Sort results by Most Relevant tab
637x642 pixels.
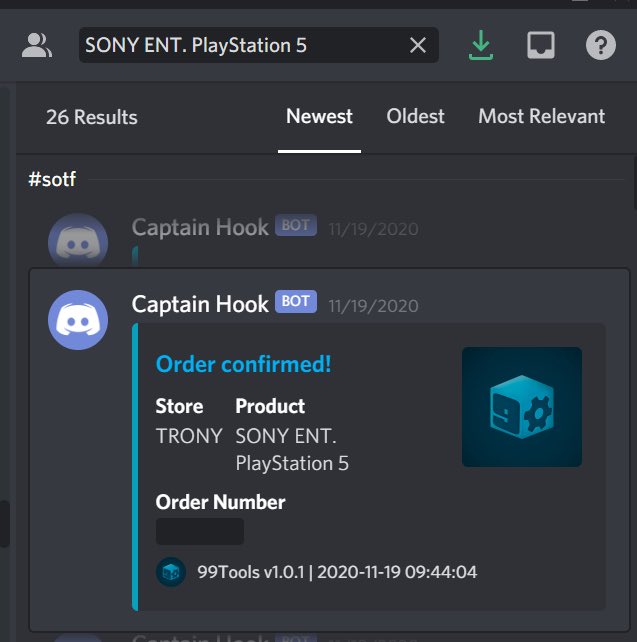click(542, 116)
